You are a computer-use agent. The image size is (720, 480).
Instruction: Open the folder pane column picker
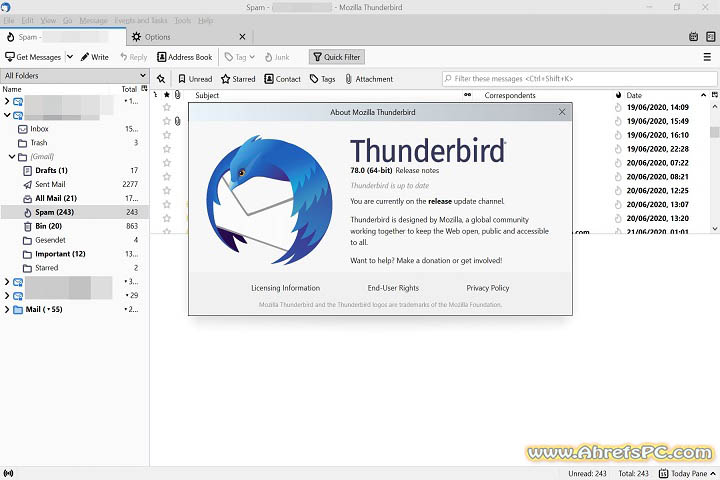pyautogui.click(x=144, y=89)
